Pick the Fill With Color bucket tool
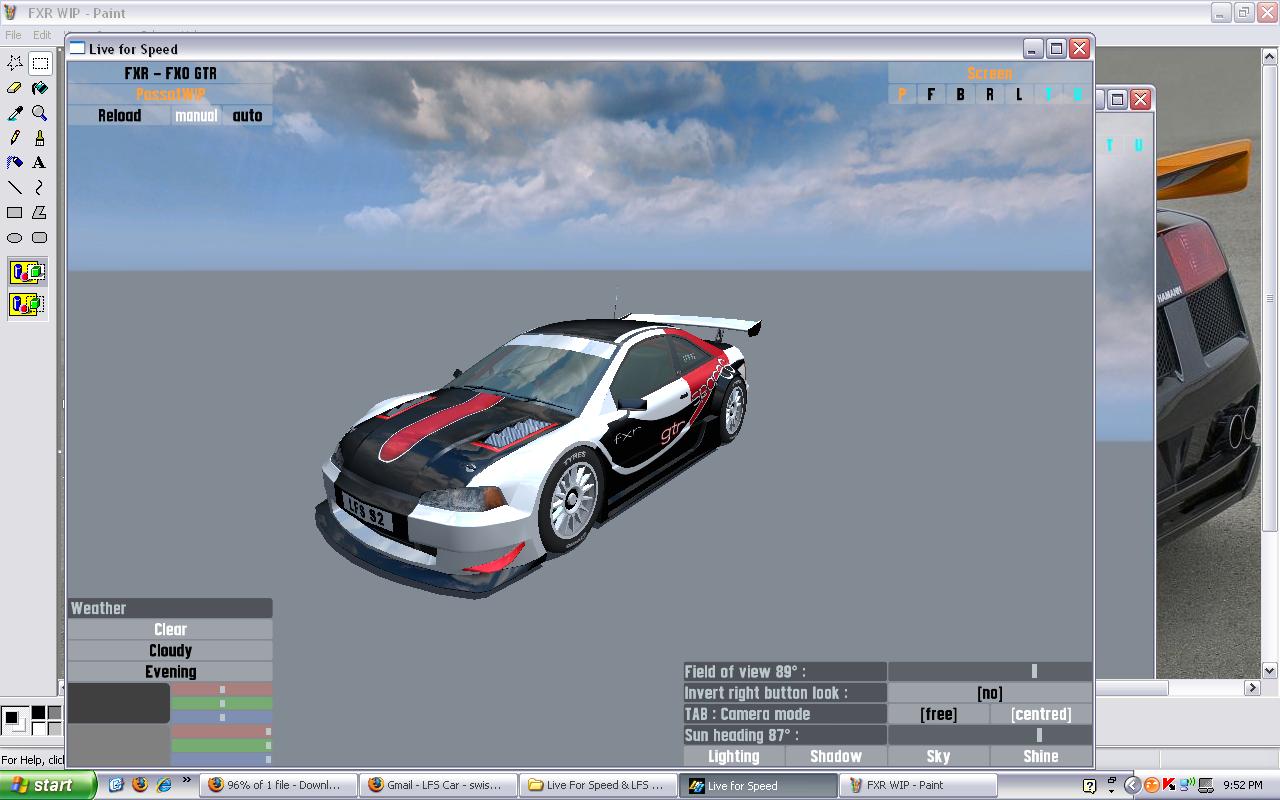 40,88
